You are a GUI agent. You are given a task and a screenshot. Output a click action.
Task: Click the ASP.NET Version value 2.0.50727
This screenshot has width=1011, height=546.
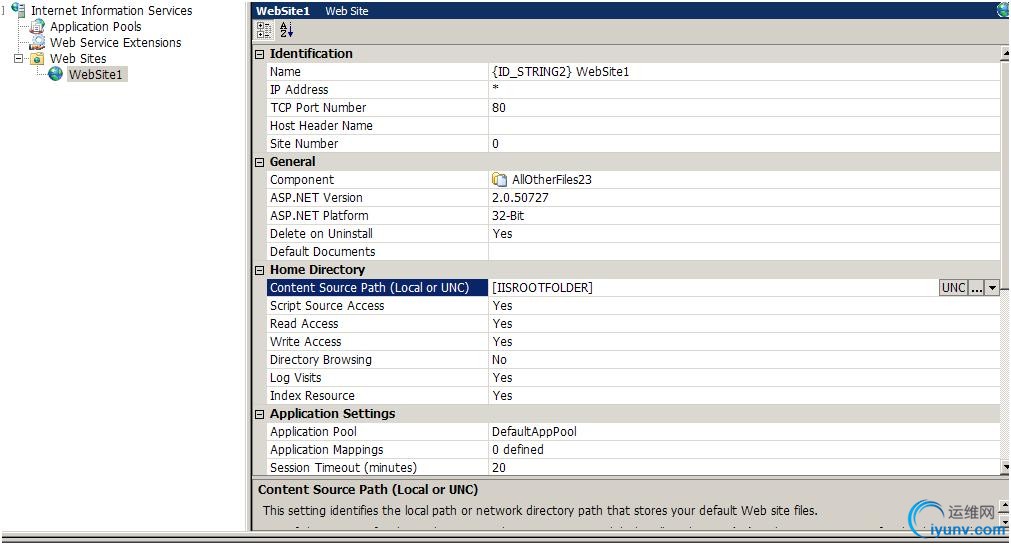(x=520, y=198)
